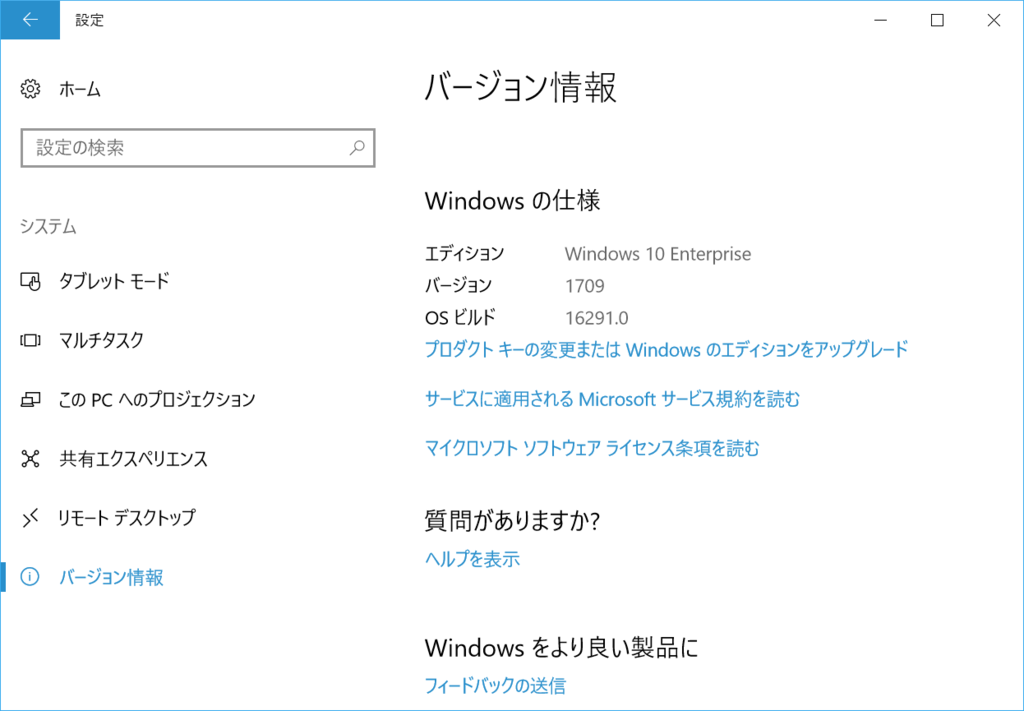Click the back arrow button
Image resolution: width=1024 pixels, height=711 pixels.
pos(30,20)
